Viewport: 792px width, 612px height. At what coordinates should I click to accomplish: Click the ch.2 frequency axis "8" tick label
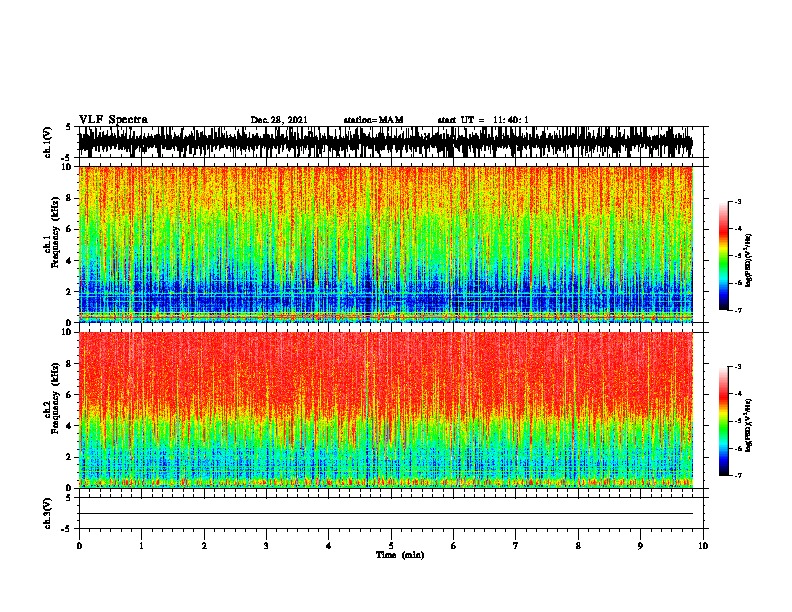tap(69, 364)
